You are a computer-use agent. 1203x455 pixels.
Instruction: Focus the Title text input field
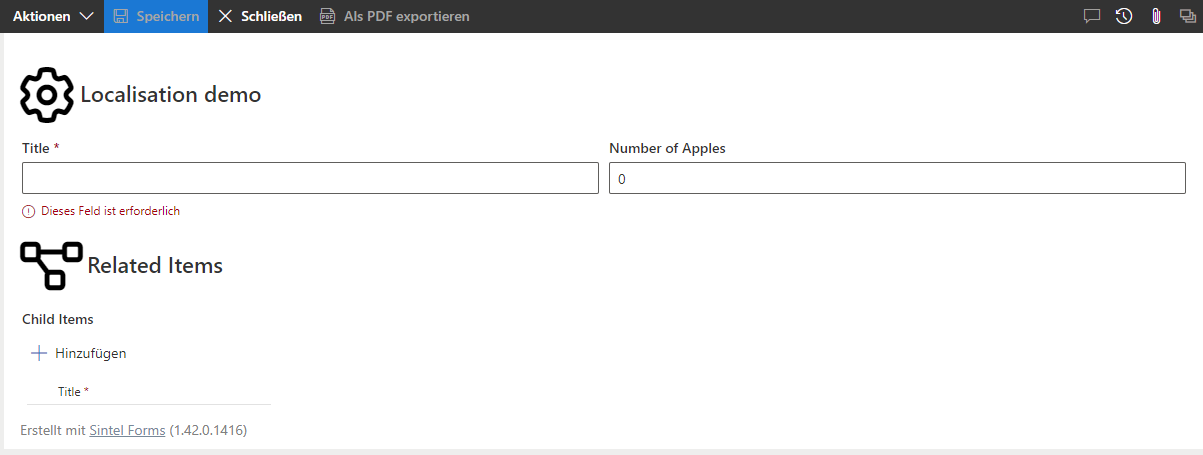coord(310,179)
